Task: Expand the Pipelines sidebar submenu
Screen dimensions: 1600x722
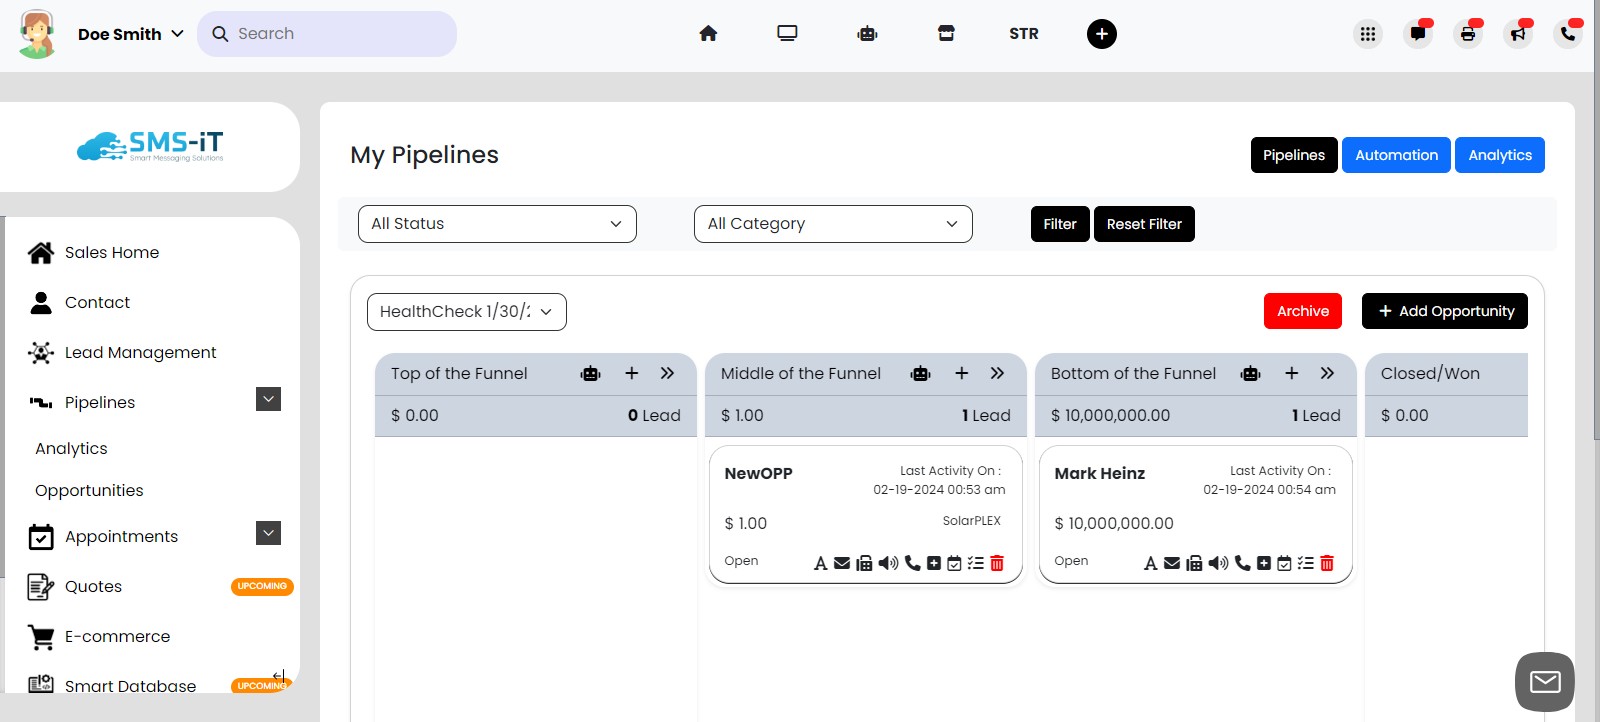Action: point(268,400)
